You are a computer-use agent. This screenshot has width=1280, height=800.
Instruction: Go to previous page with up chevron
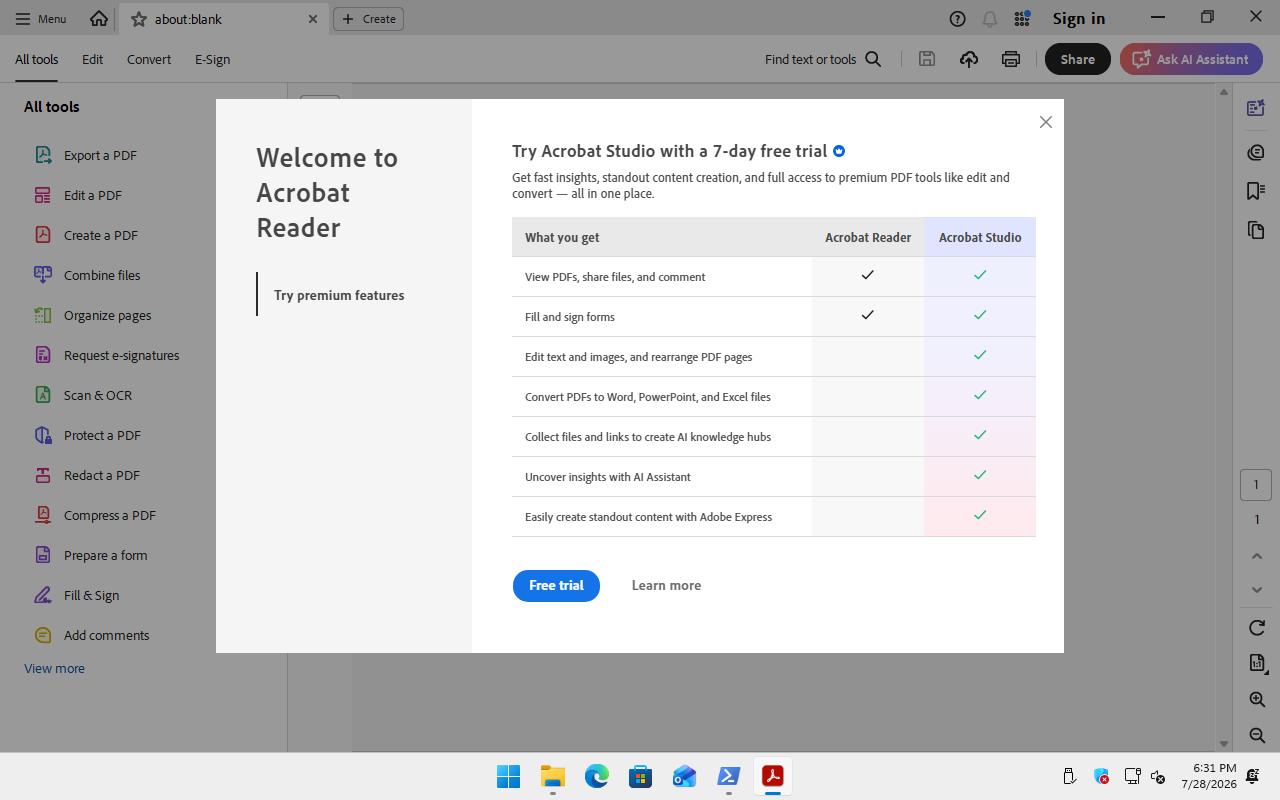1257,556
